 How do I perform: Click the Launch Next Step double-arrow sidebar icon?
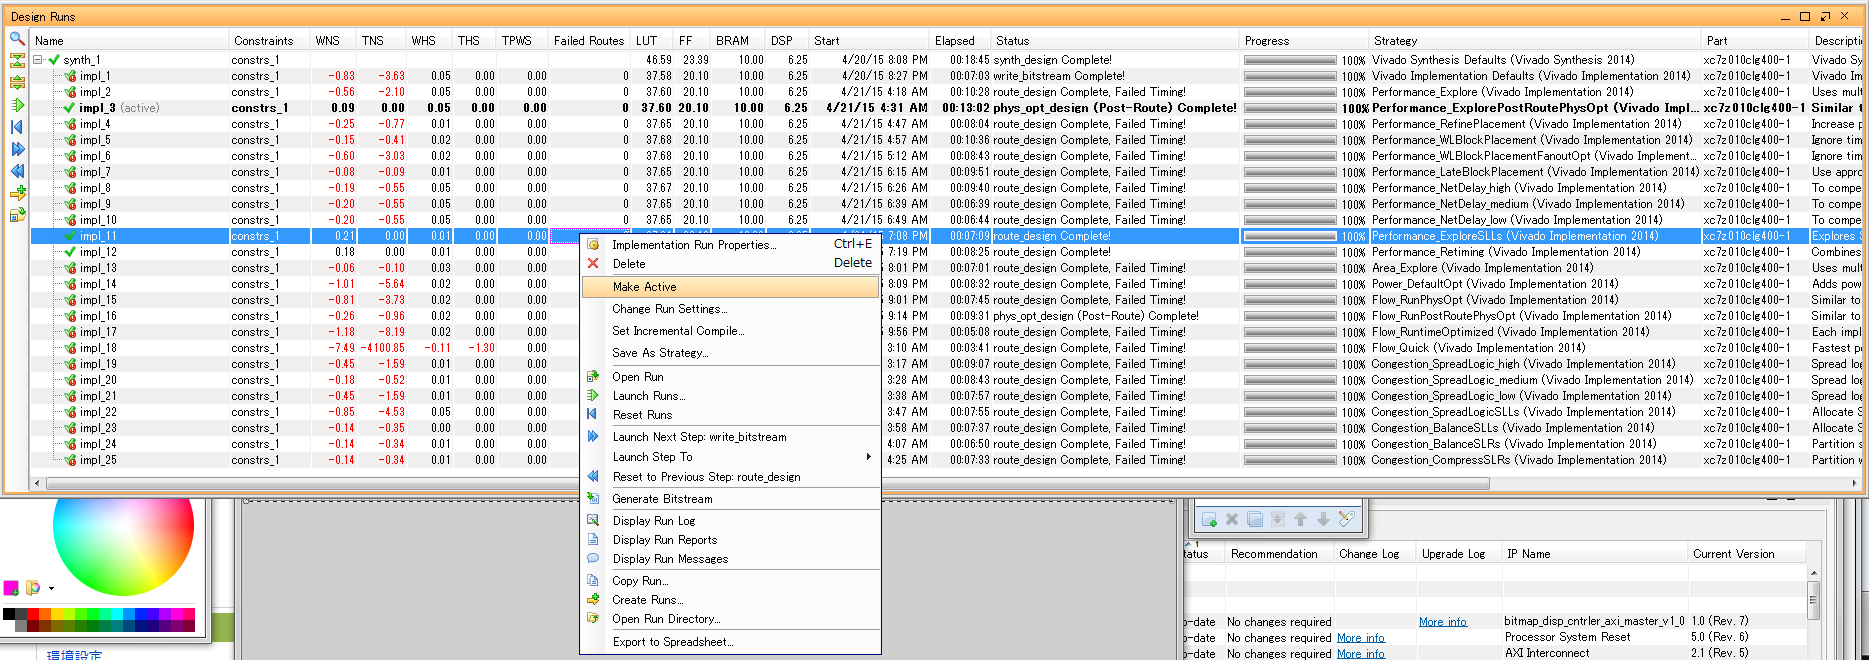[17, 149]
